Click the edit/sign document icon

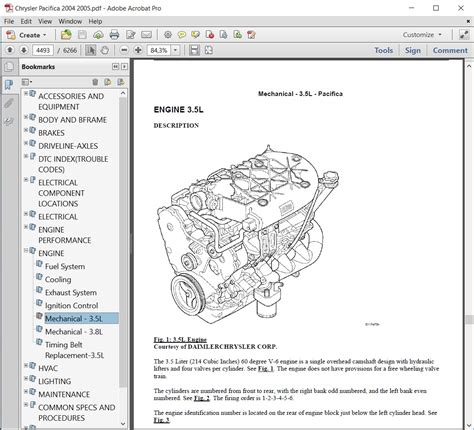[x=130, y=35]
